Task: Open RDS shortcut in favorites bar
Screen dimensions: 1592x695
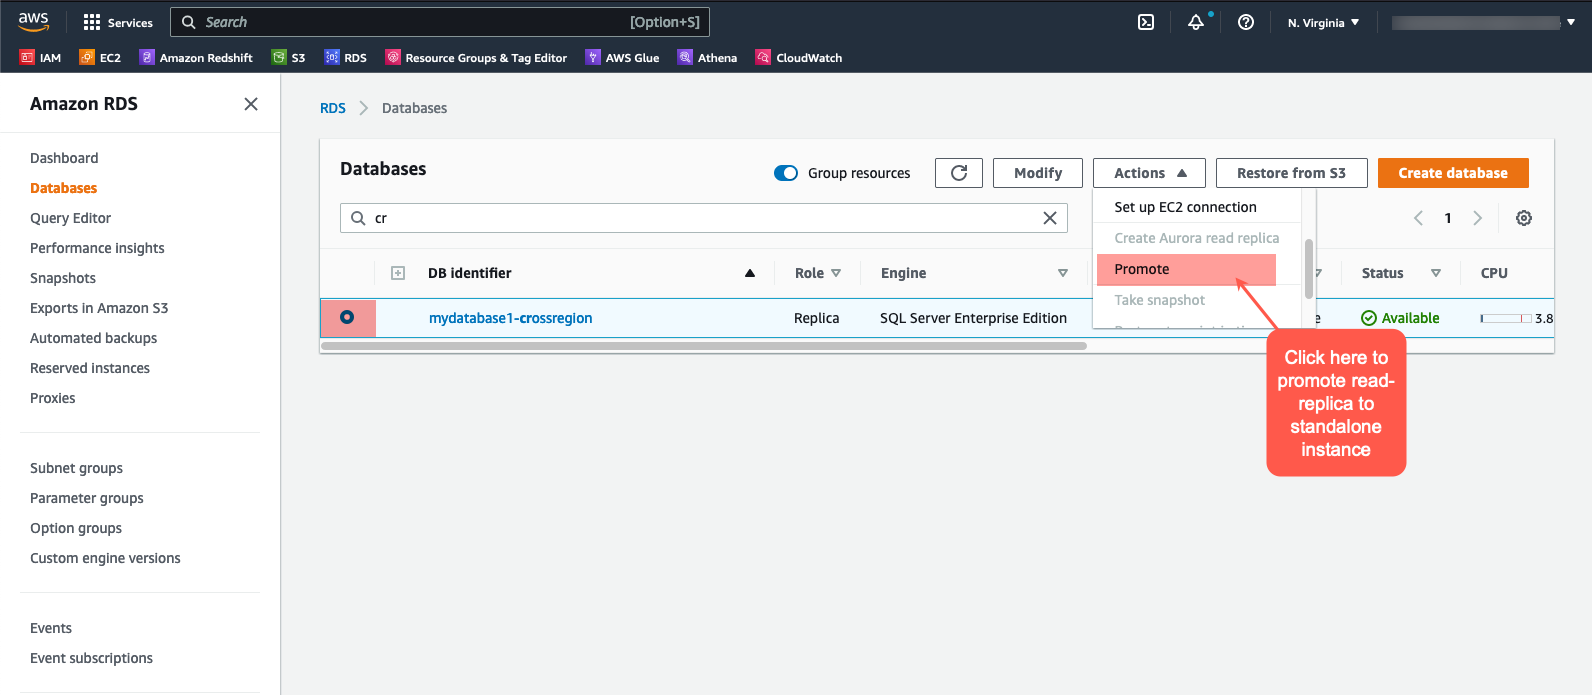Action: coord(345,58)
